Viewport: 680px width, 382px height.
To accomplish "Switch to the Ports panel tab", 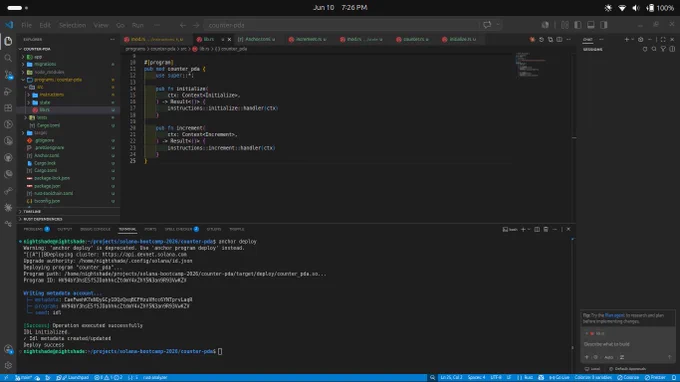I will click(150, 229).
